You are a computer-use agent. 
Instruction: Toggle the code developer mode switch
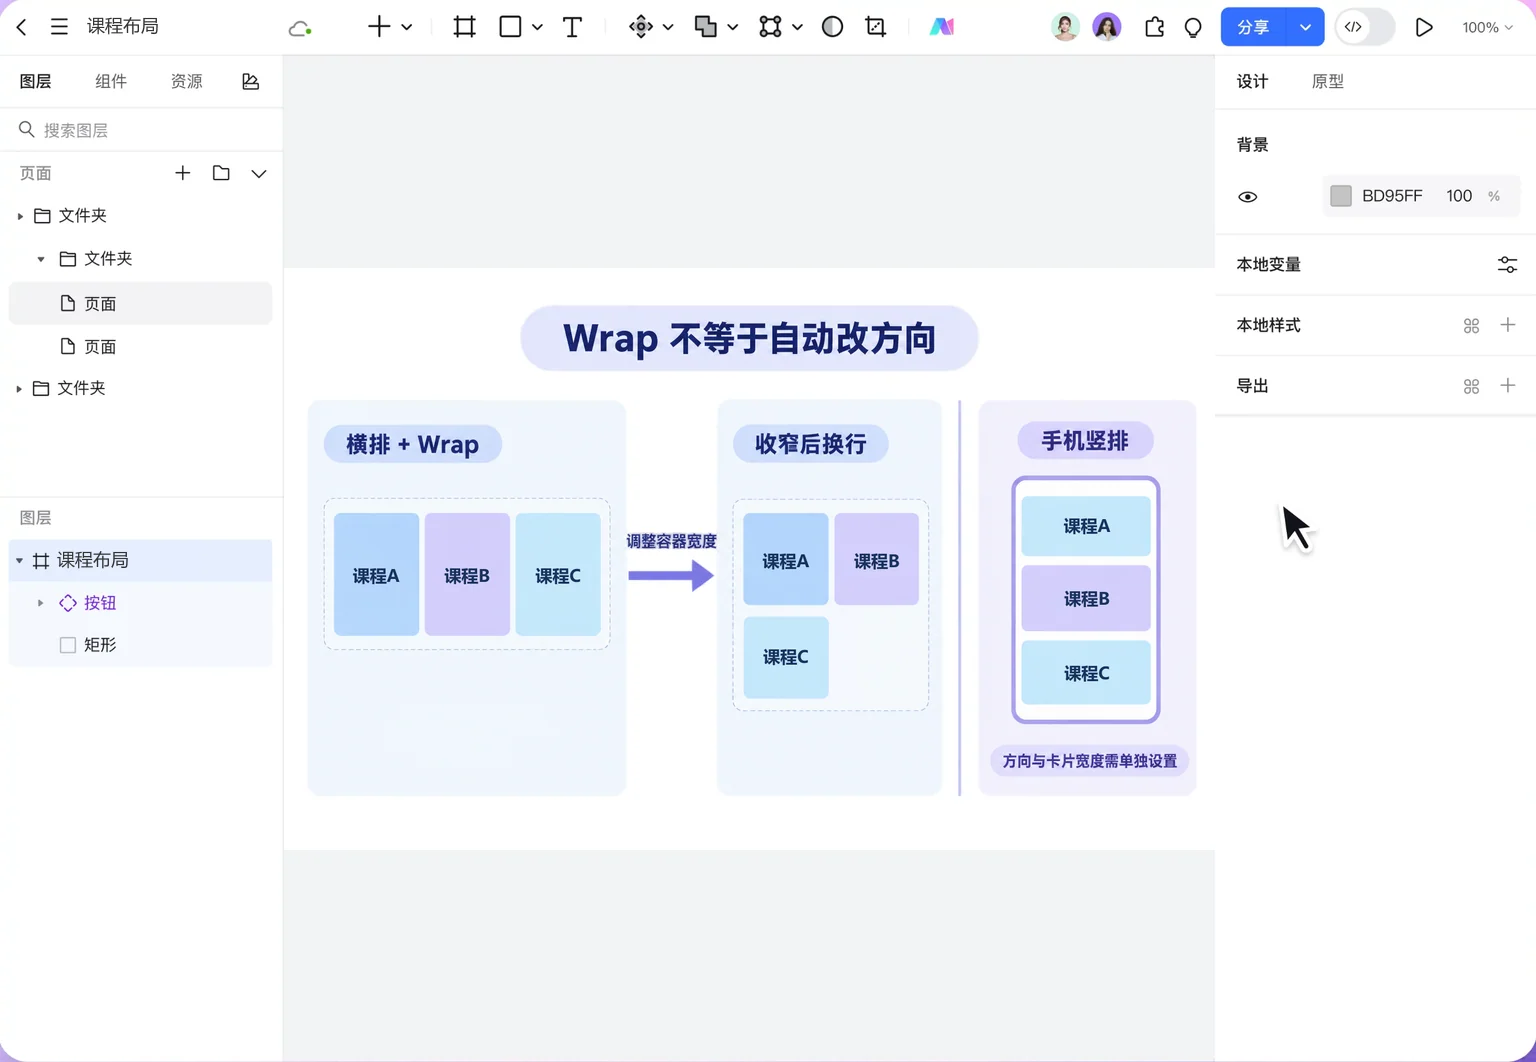(x=1365, y=27)
